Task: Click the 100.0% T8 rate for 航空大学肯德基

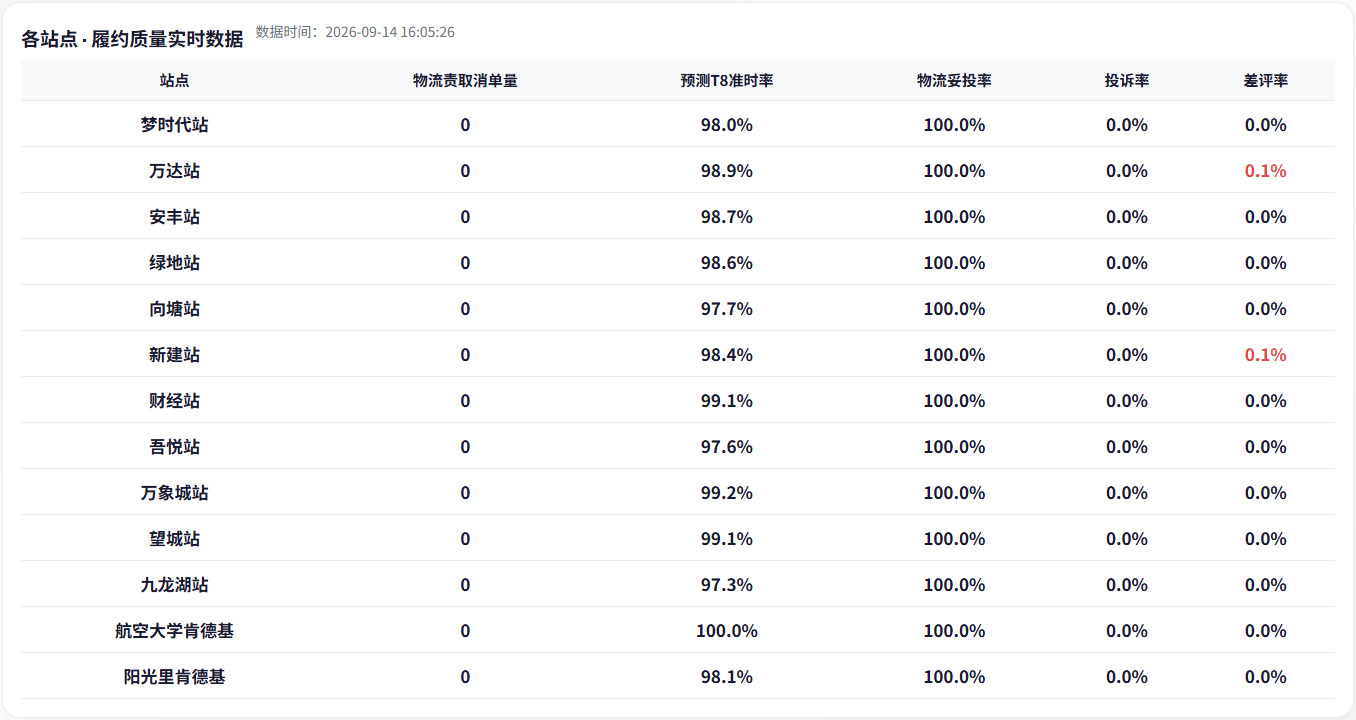Action: click(x=727, y=631)
